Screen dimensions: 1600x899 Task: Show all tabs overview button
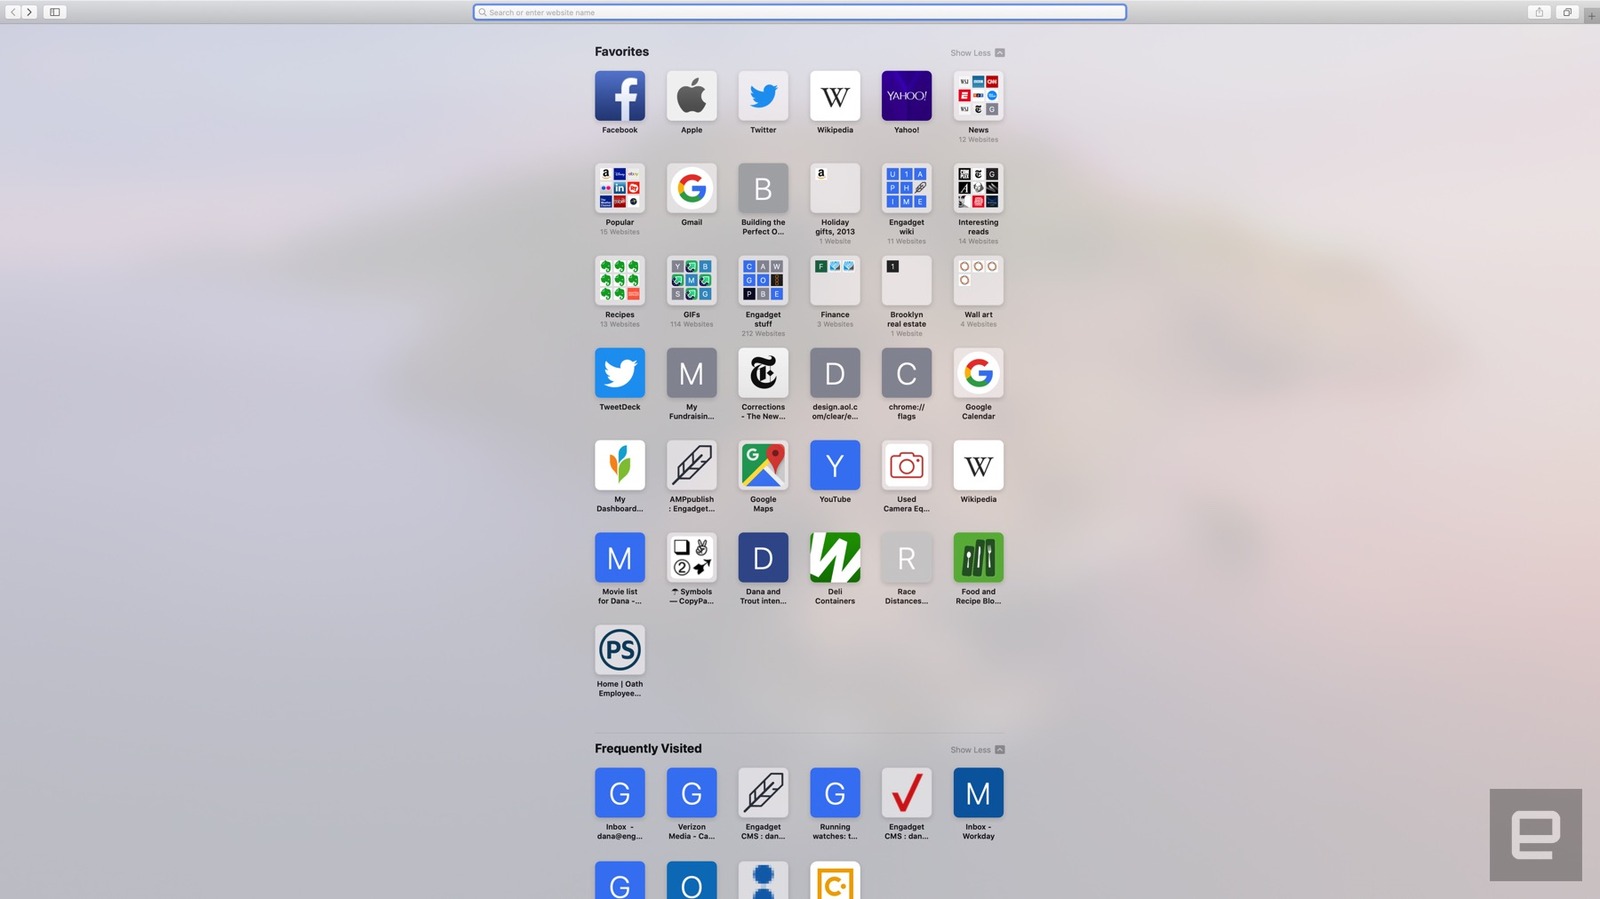(1567, 12)
